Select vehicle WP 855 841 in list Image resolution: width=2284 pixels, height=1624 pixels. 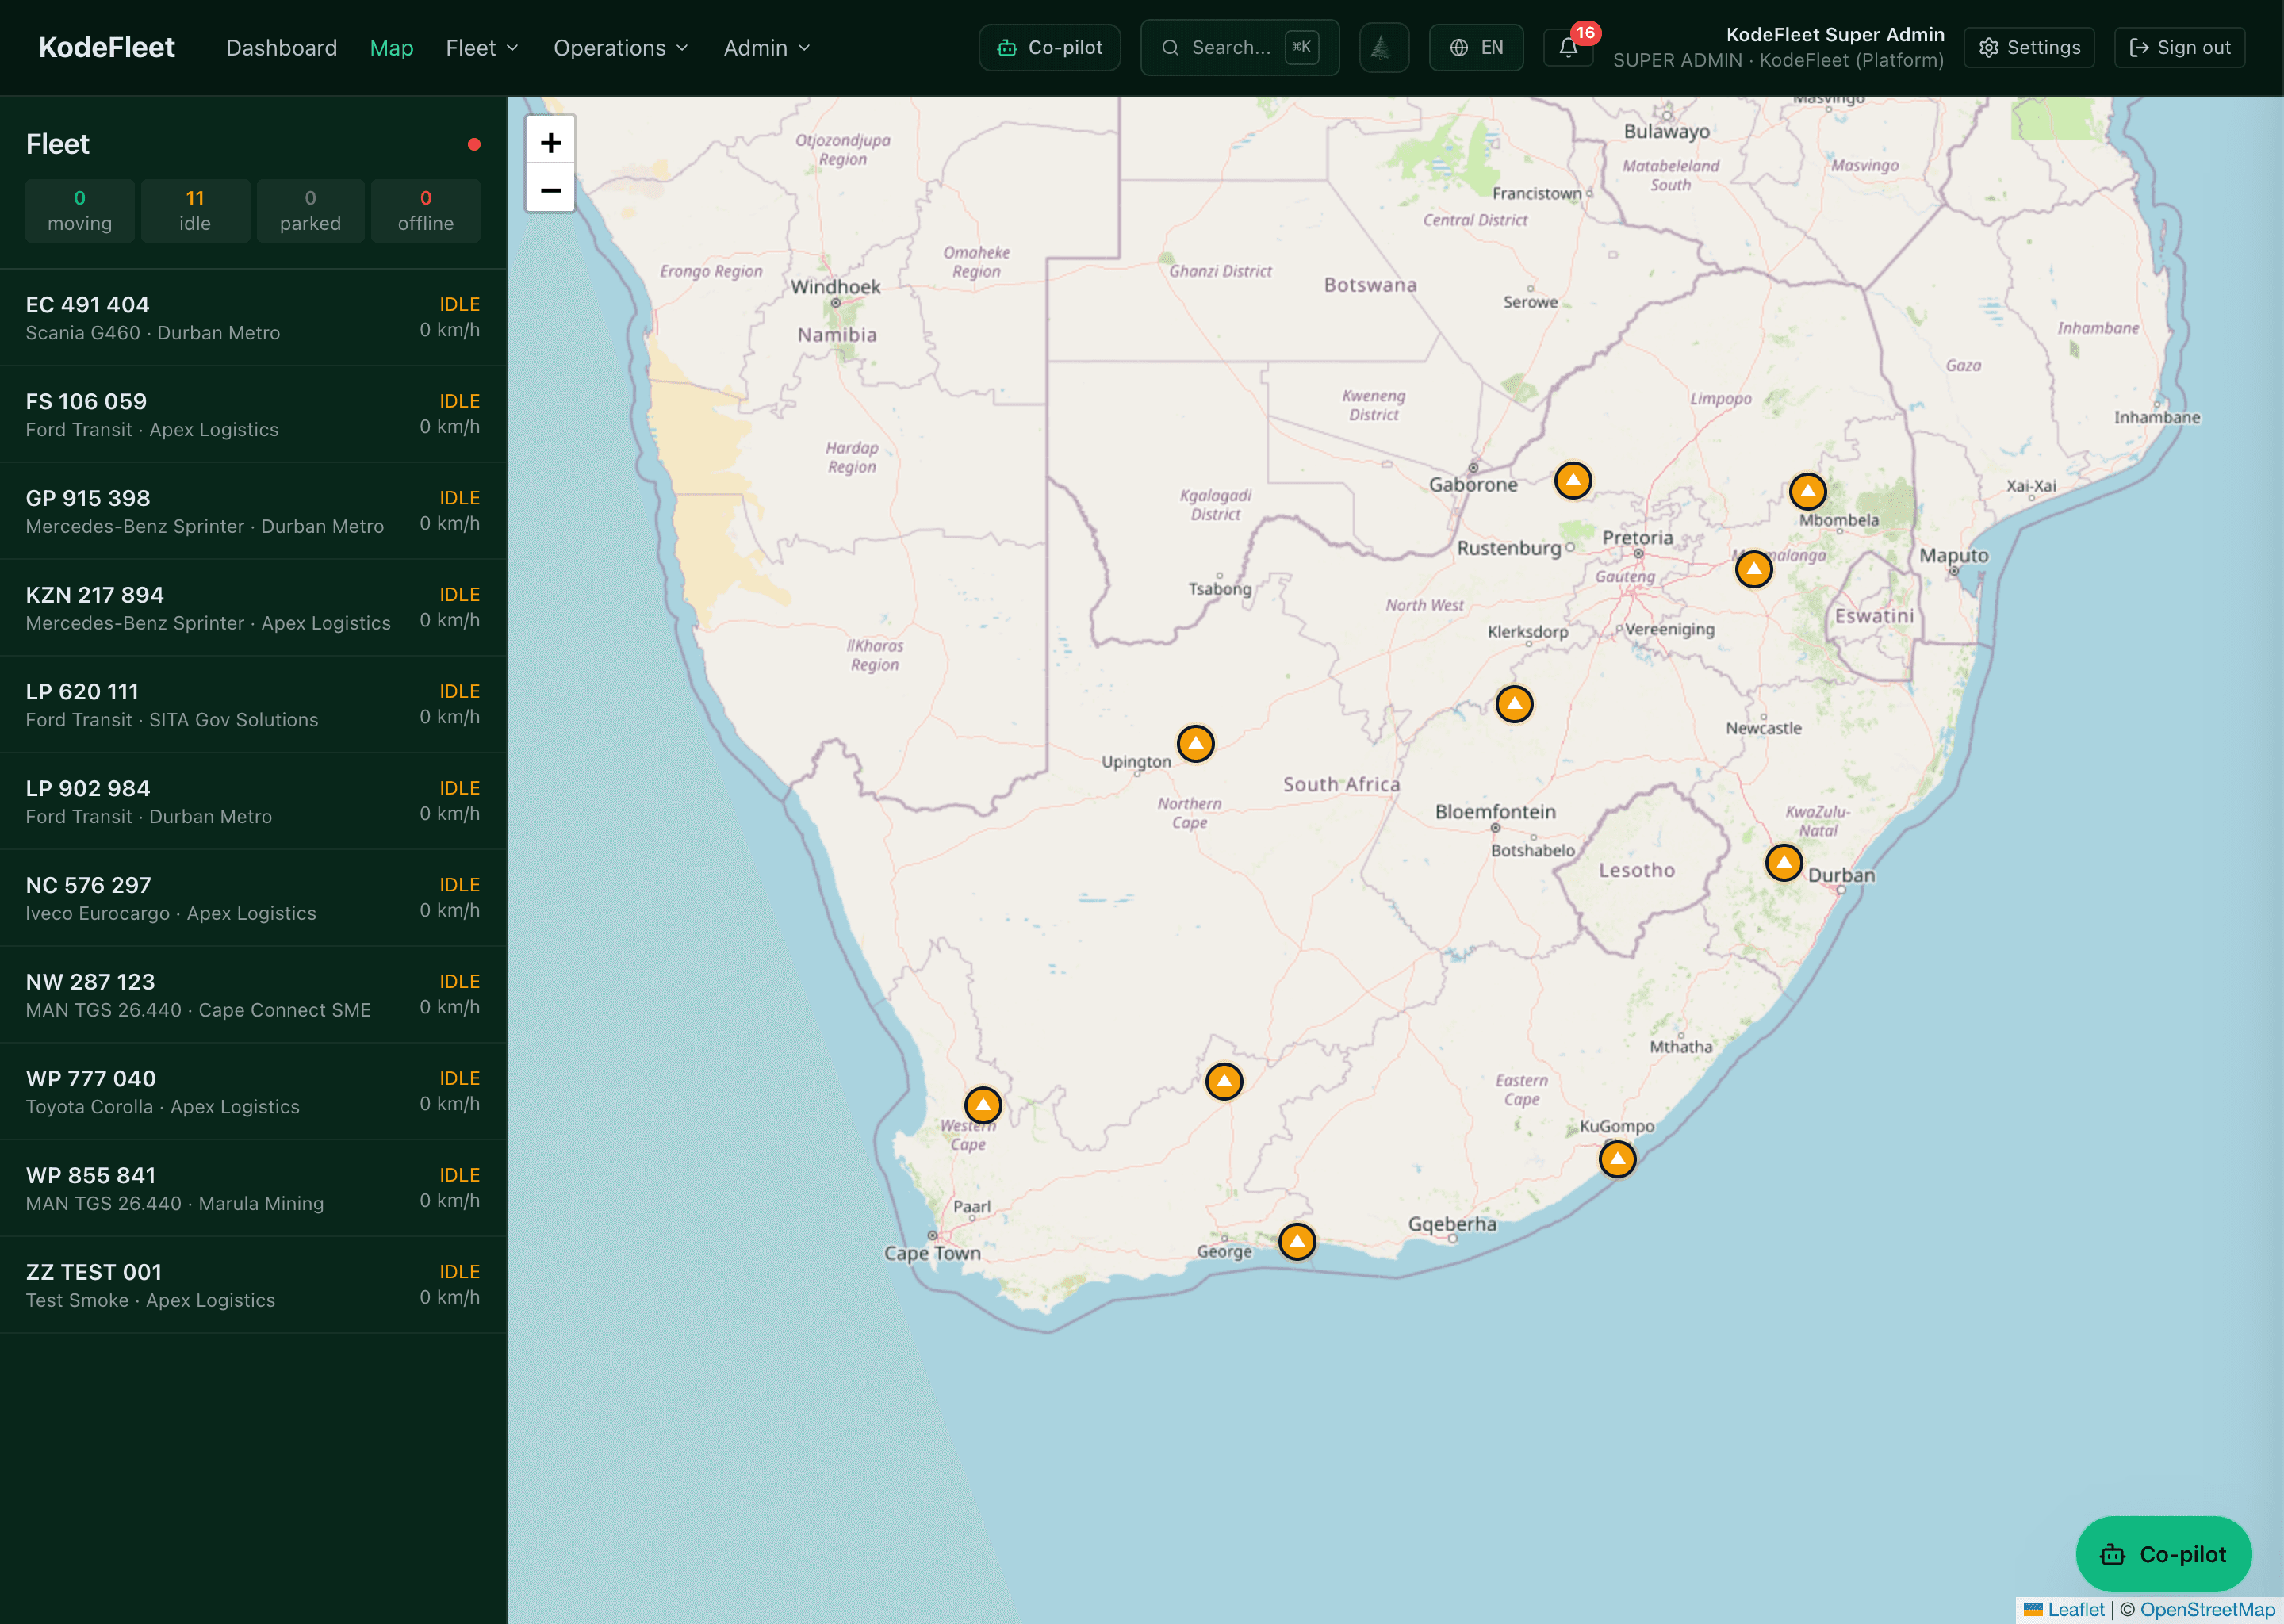pyautogui.click(x=253, y=1188)
